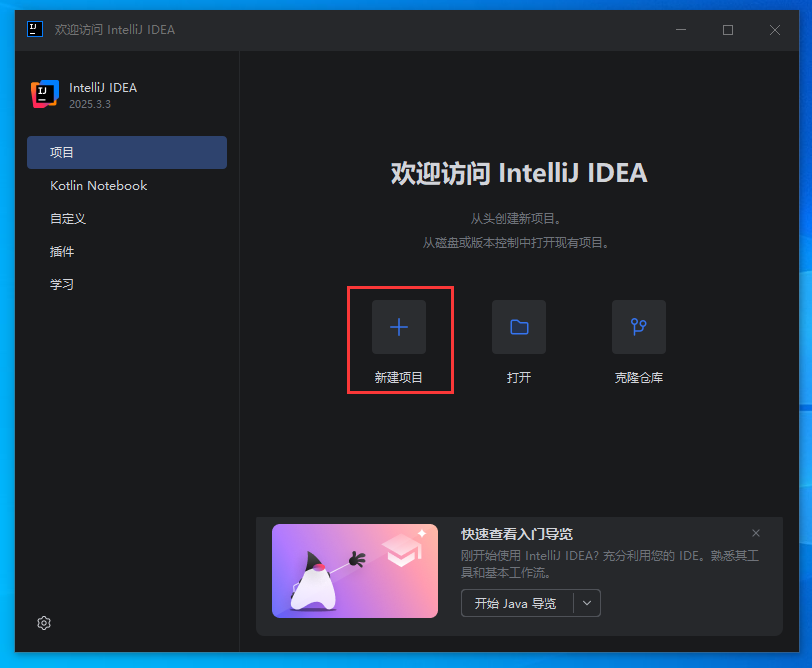Close the IntelliJ IDEA welcome window
The image size is (812, 668).
click(x=775, y=30)
